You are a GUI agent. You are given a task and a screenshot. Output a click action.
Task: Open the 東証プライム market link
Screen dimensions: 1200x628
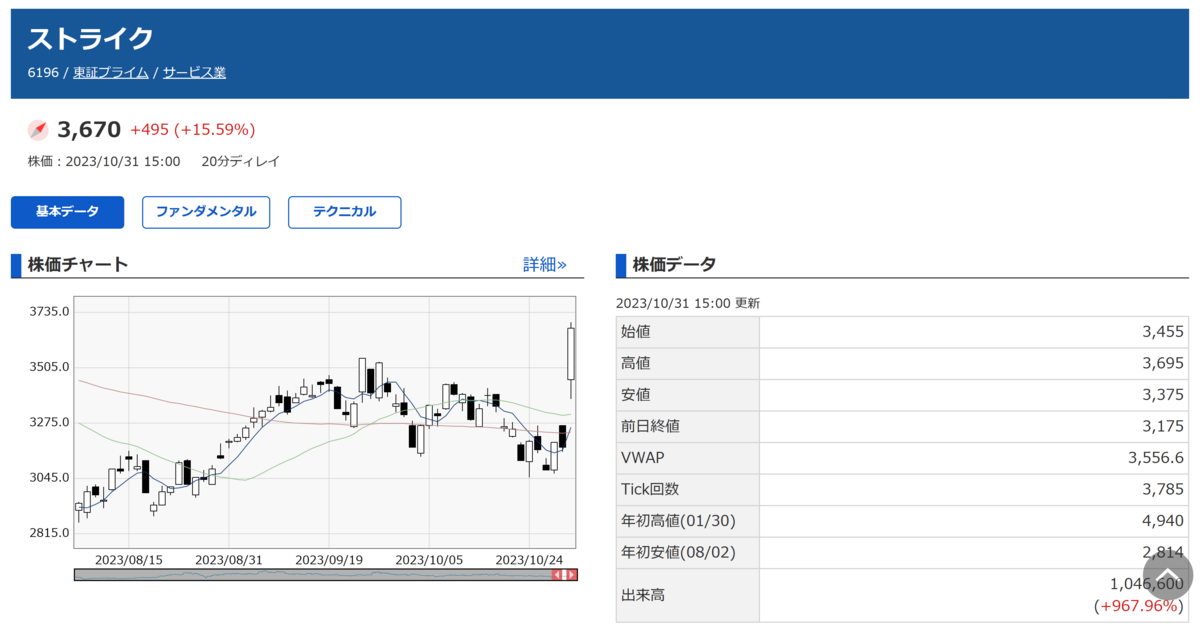[x=110, y=72]
